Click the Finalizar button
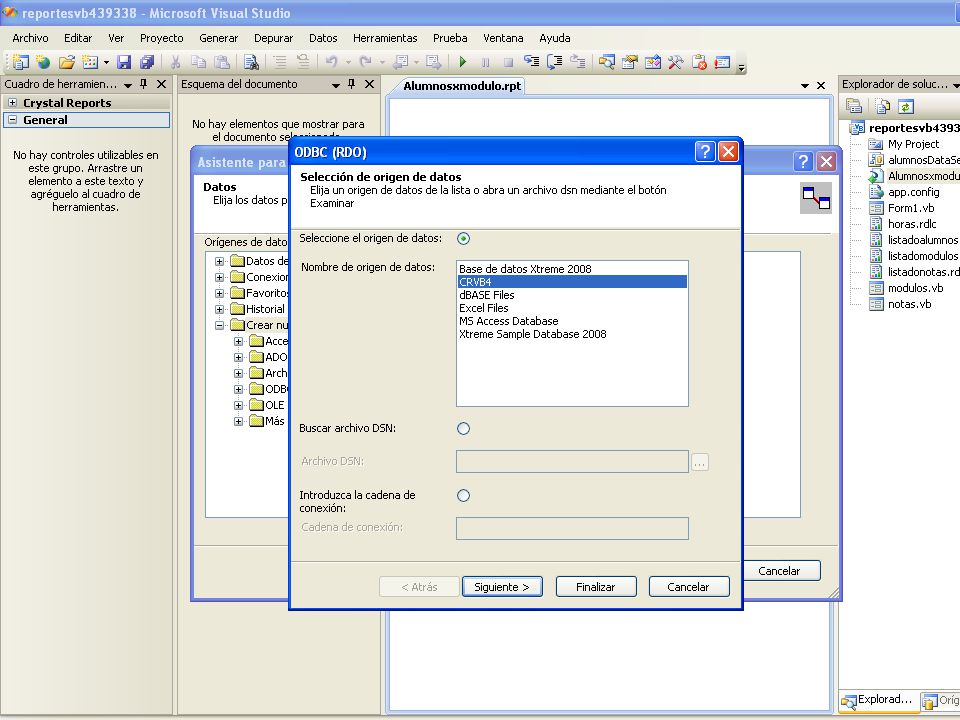 596,587
